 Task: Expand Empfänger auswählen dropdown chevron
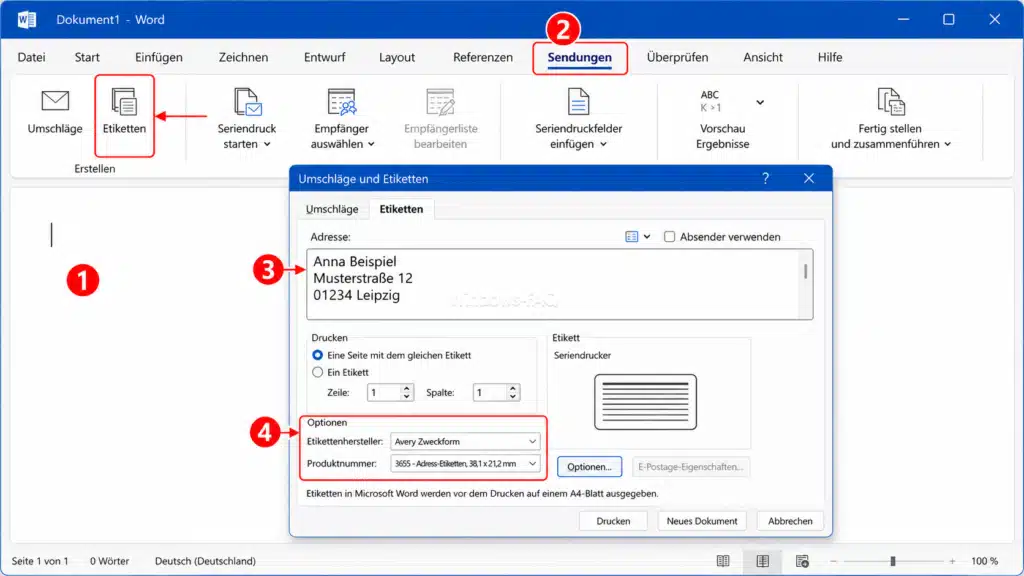pos(371,144)
